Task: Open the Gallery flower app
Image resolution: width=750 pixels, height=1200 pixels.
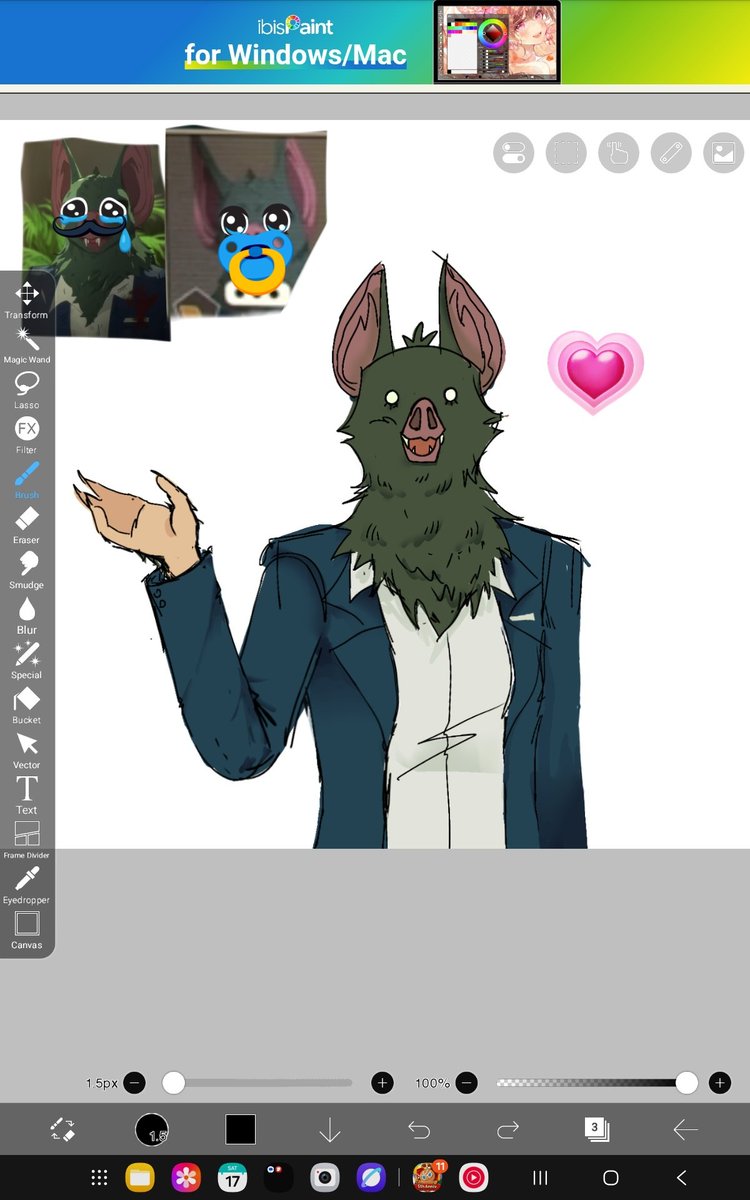Action: (186, 1177)
